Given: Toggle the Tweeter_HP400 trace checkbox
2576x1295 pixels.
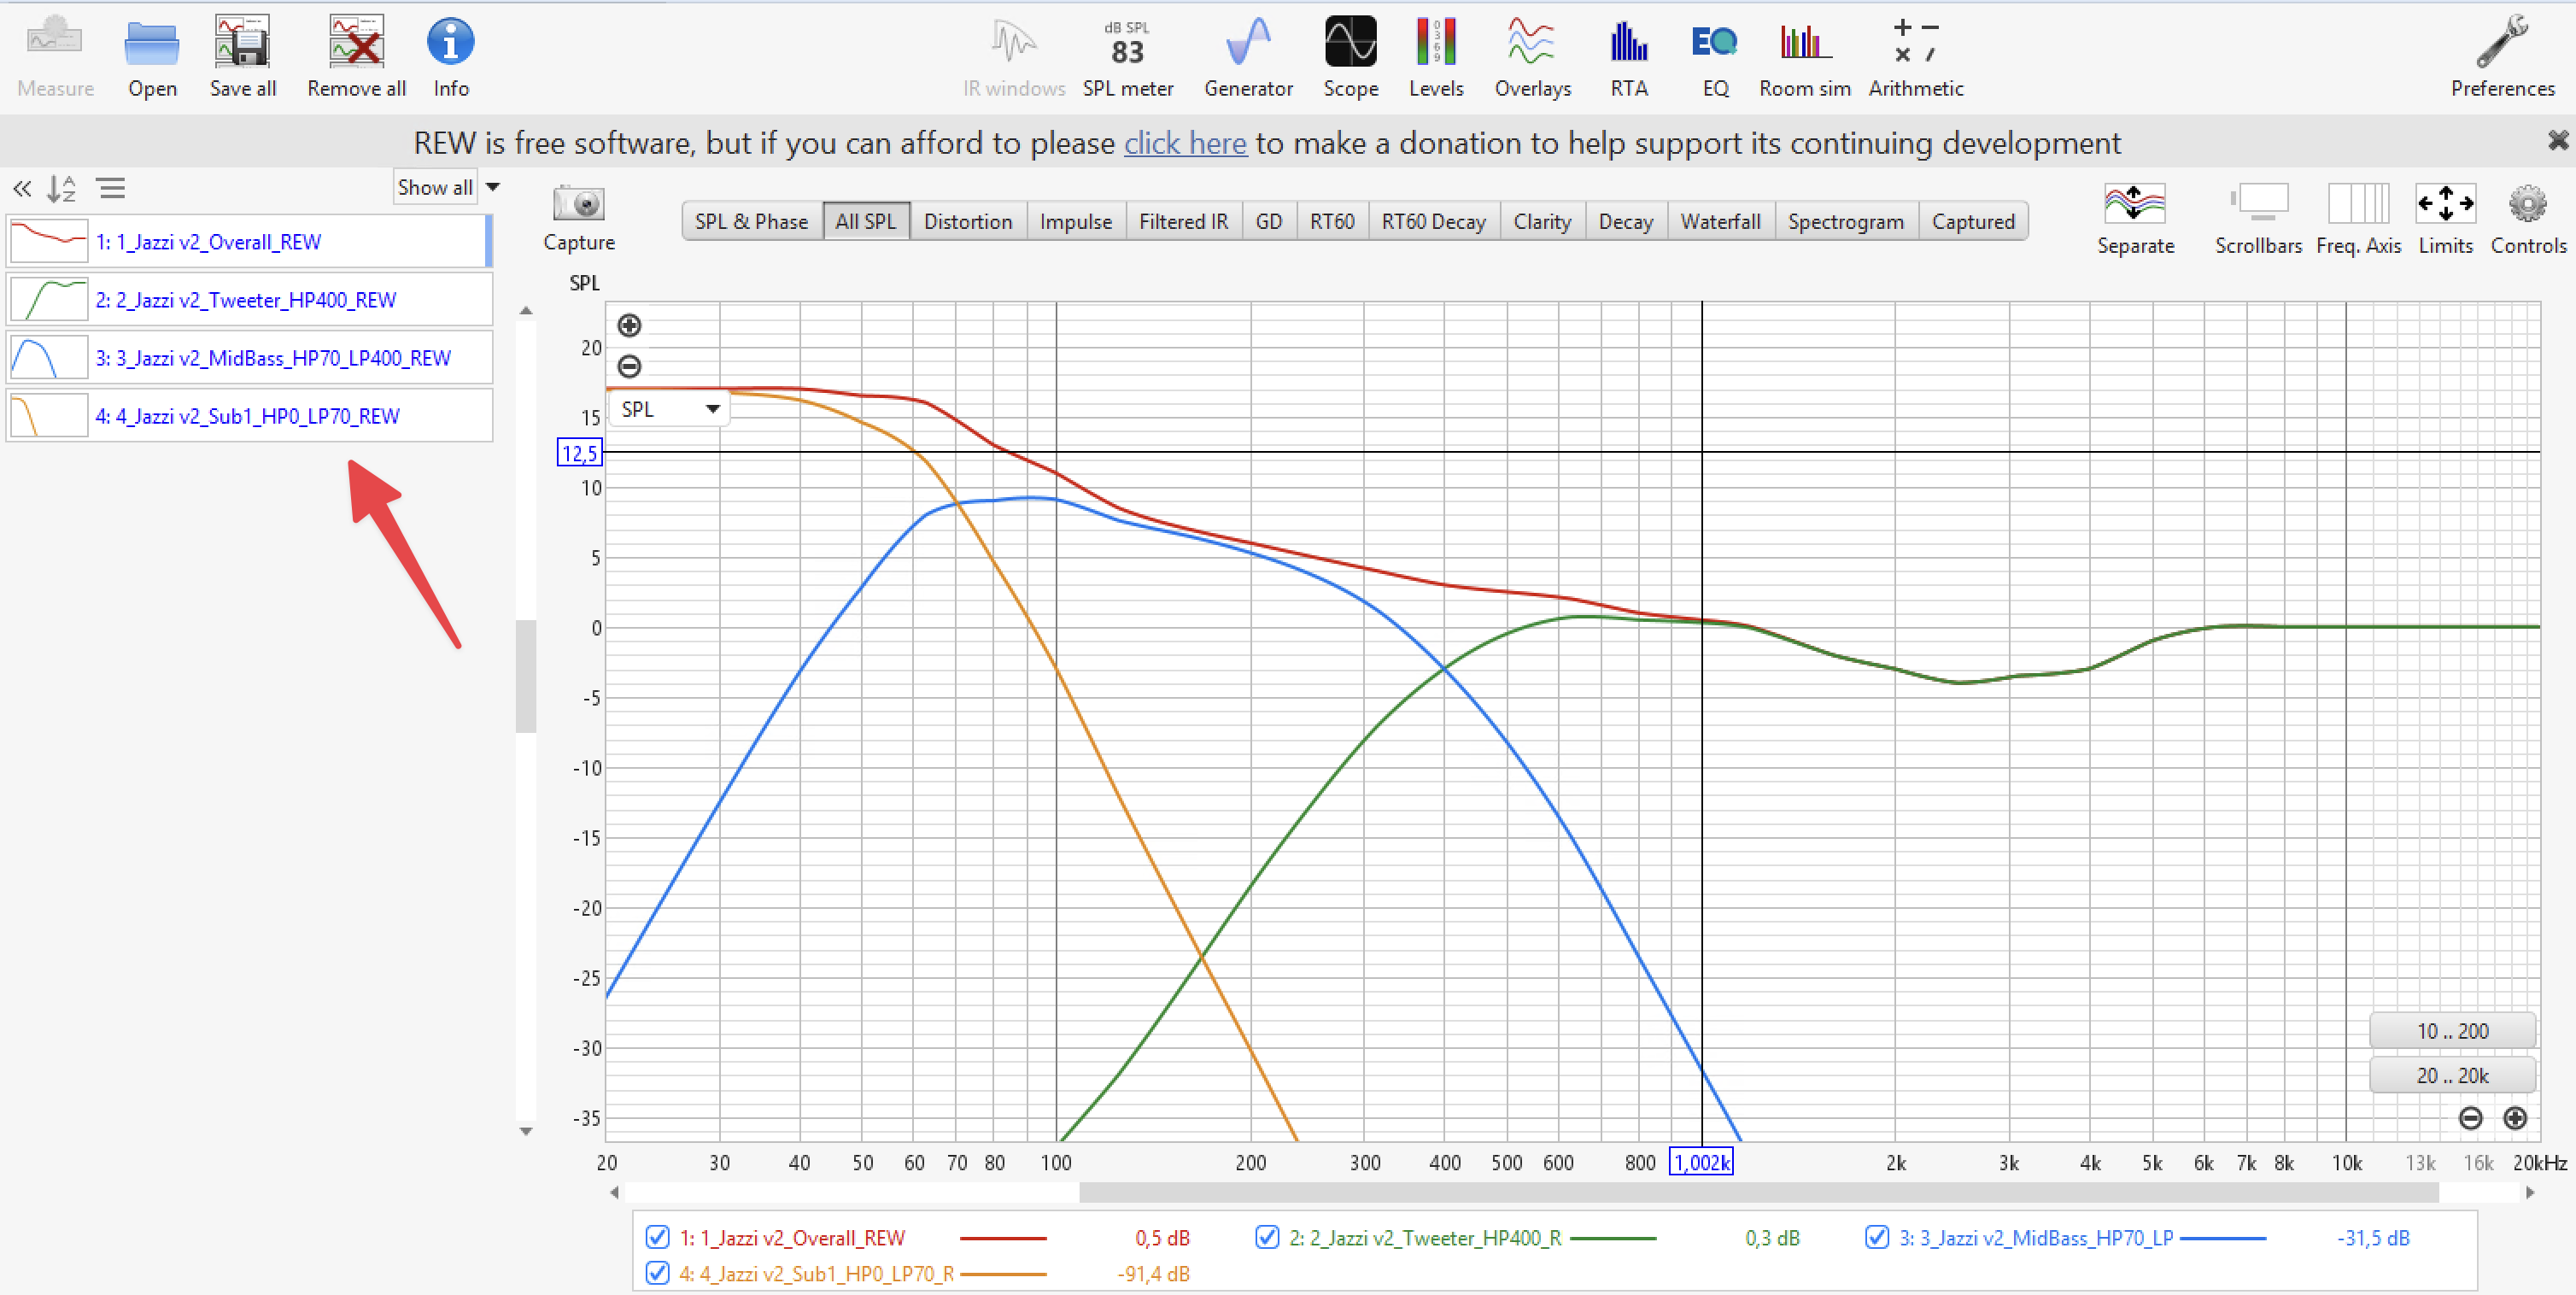Looking at the screenshot, I should (x=1266, y=1237).
